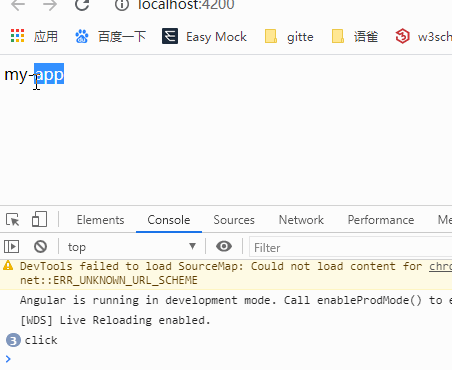The width and height of the screenshot is (452, 370).
Task: Click the console Filter input field
Action: coord(351,248)
